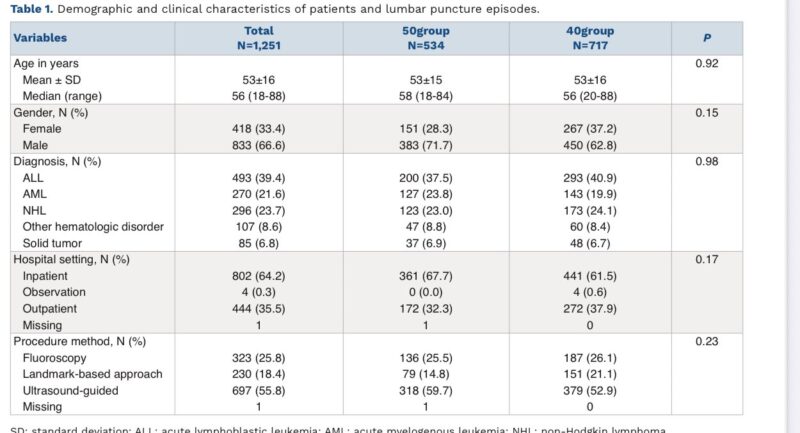
Task: Click the Gender P value 0.15
Action: click(707, 112)
